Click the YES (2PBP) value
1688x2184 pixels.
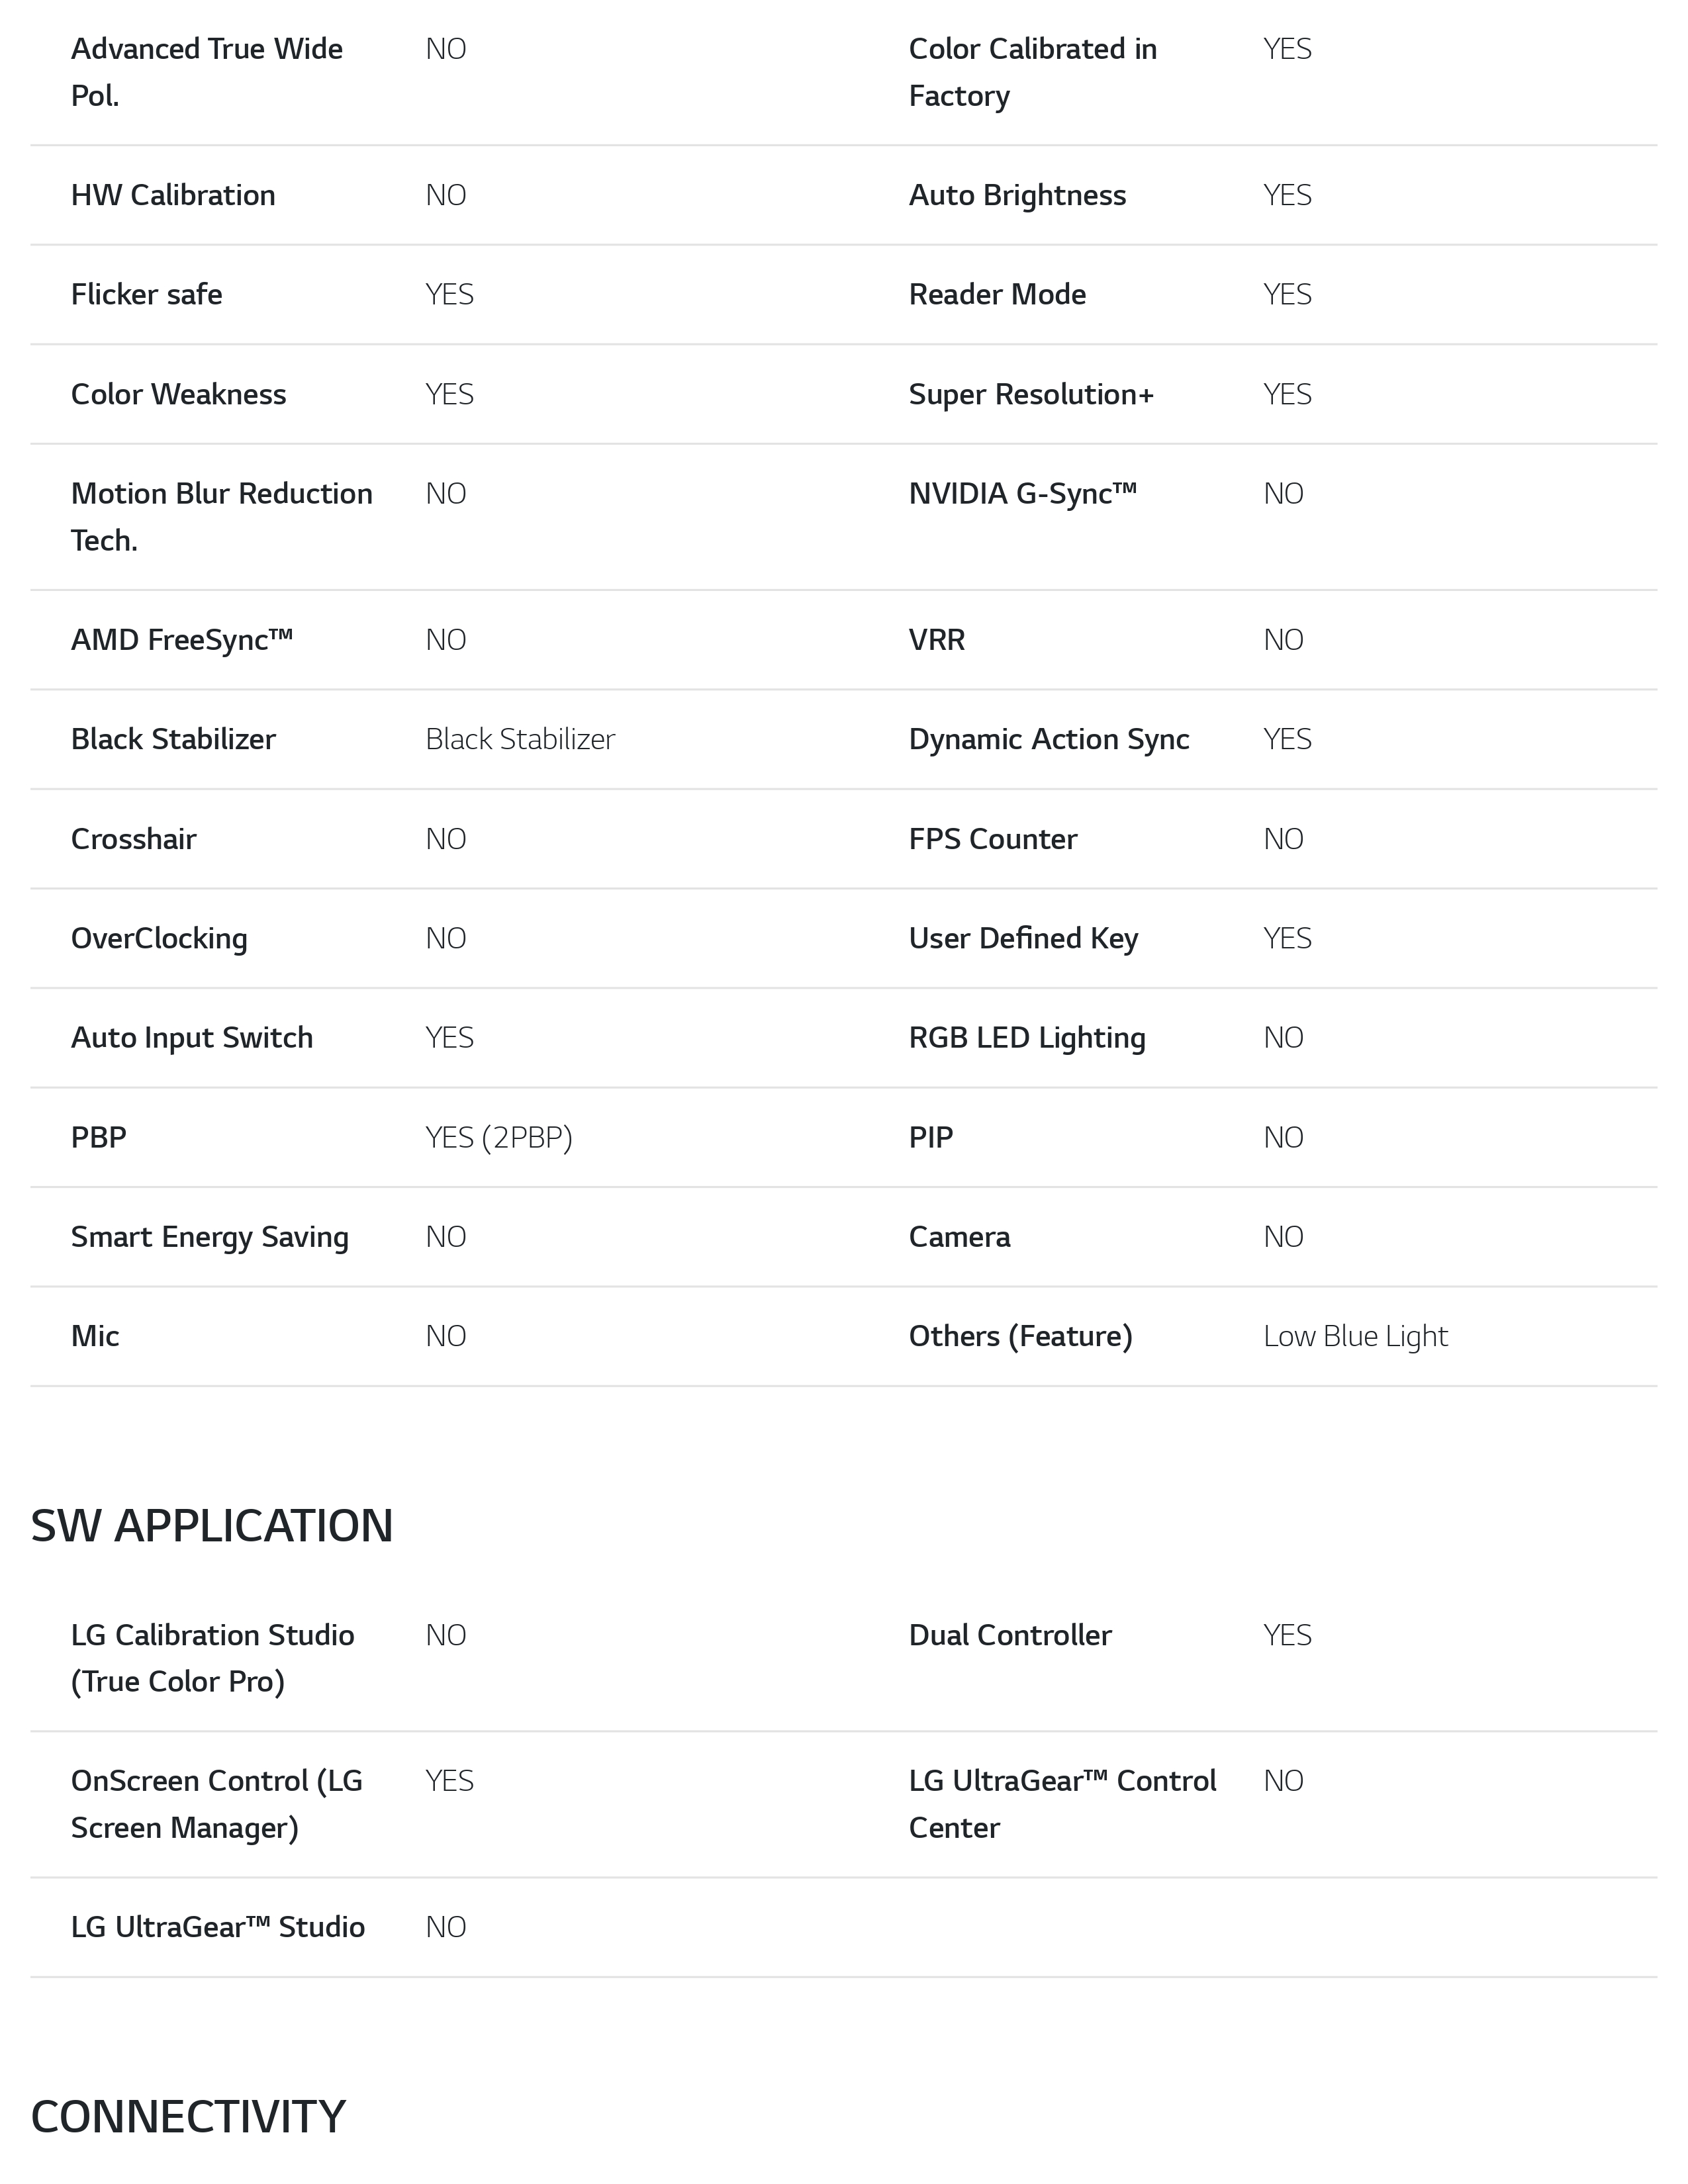[x=498, y=1137]
